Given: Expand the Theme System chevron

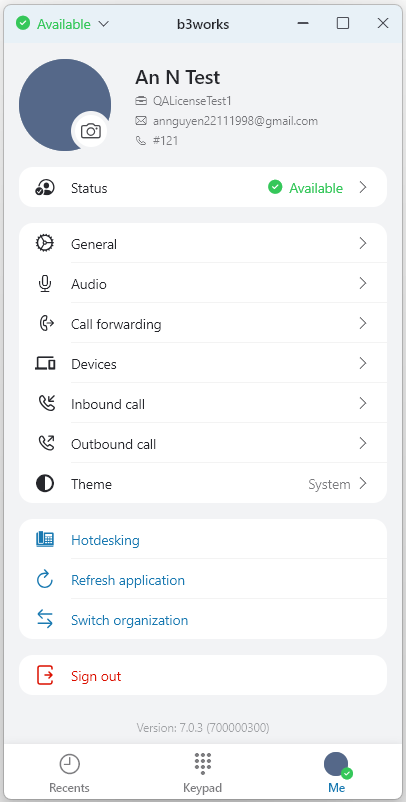Looking at the screenshot, I should pos(363,483).
